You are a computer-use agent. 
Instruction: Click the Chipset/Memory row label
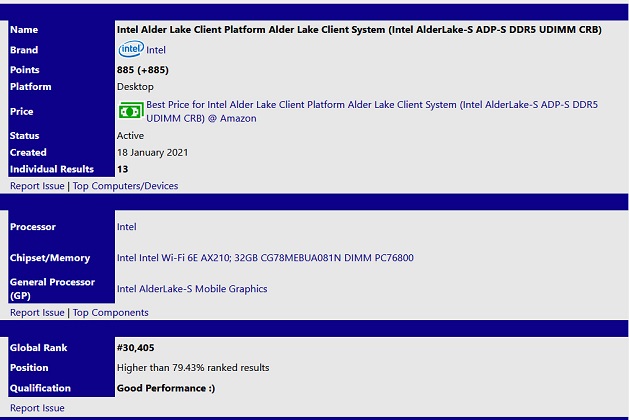(50, 258)
